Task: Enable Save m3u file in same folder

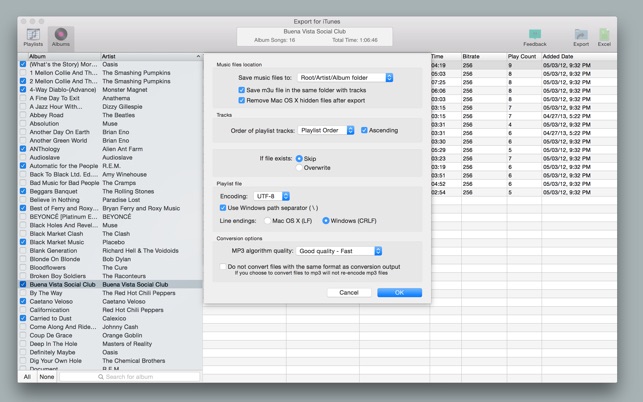Action: pos(241,90)
